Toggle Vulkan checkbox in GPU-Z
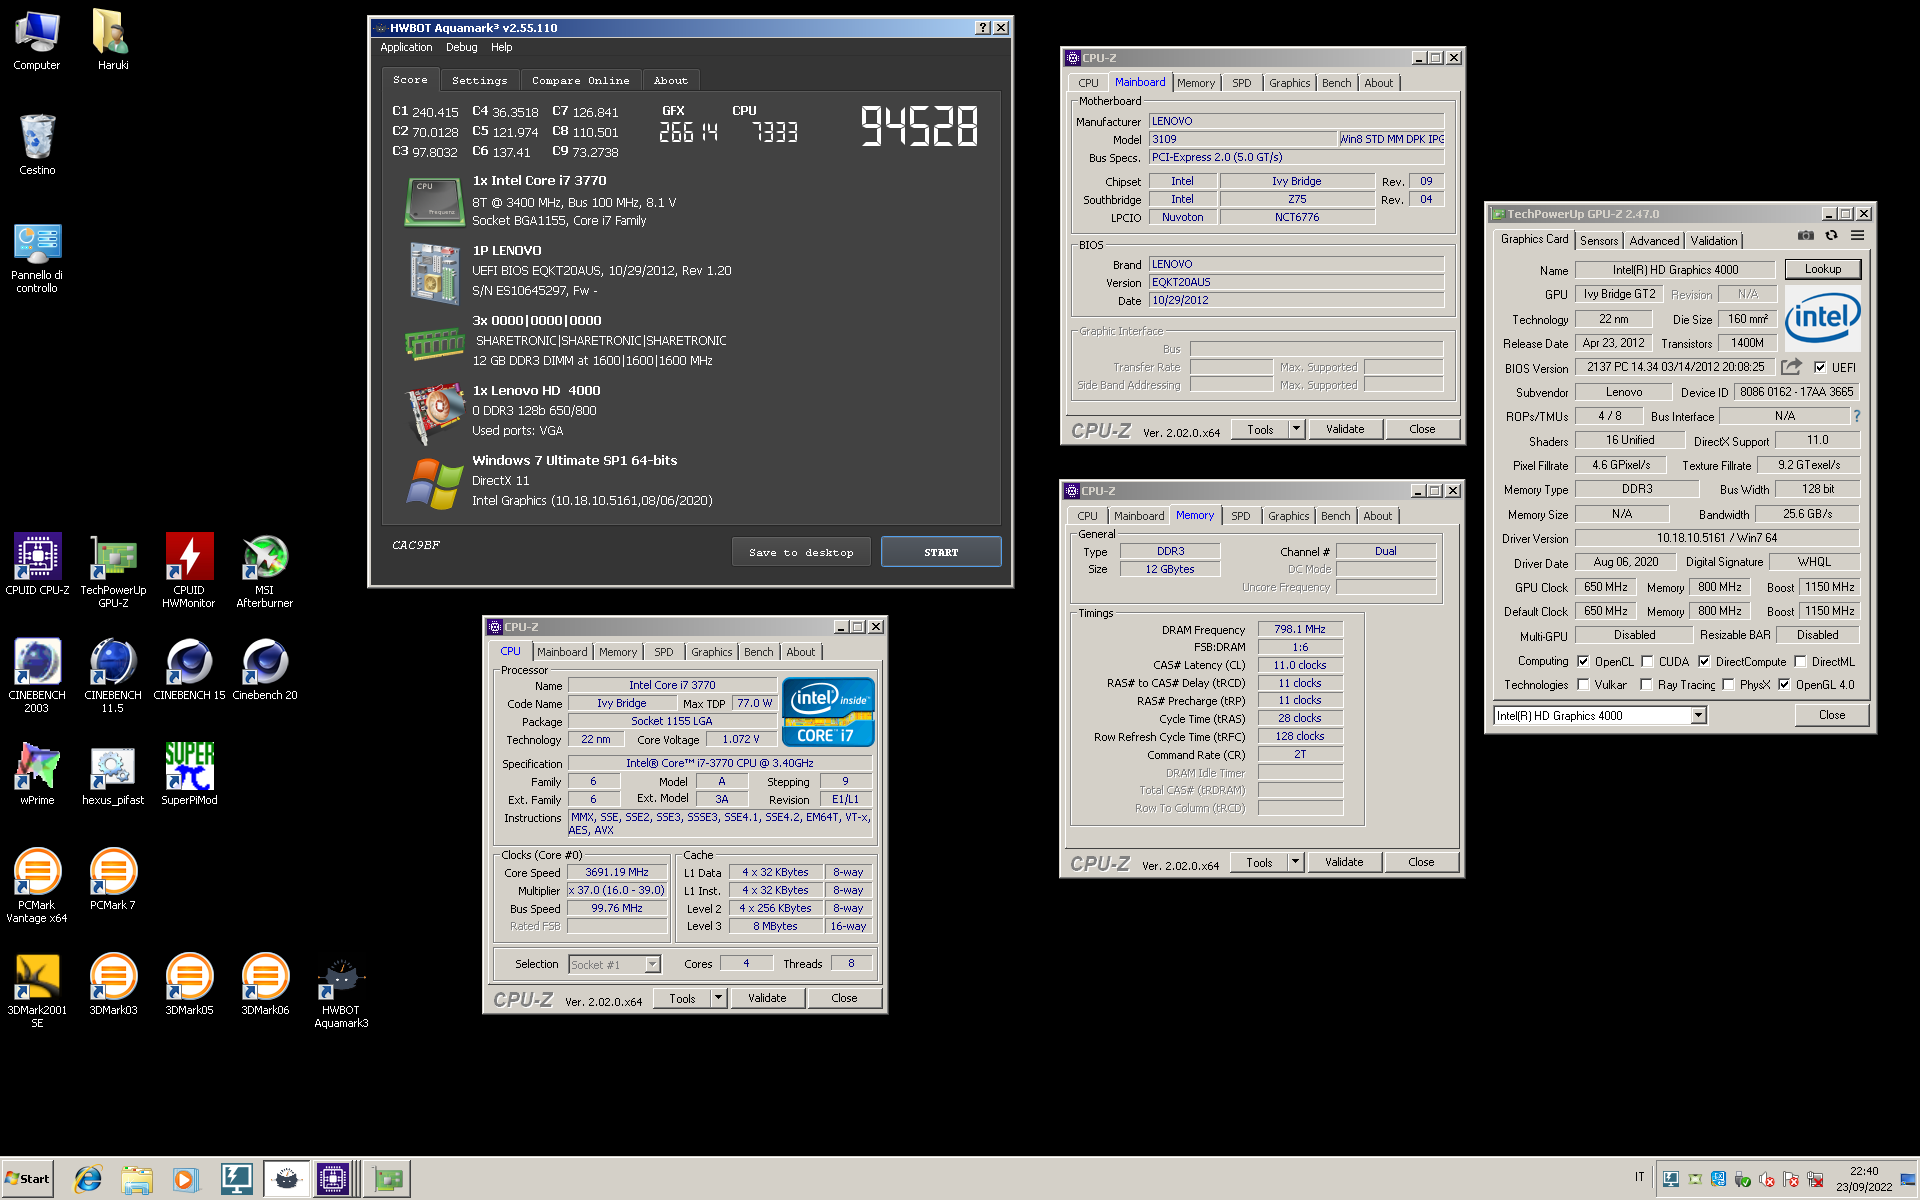This screenshot has width=1920, height=1200. (x=1583, y=684)
